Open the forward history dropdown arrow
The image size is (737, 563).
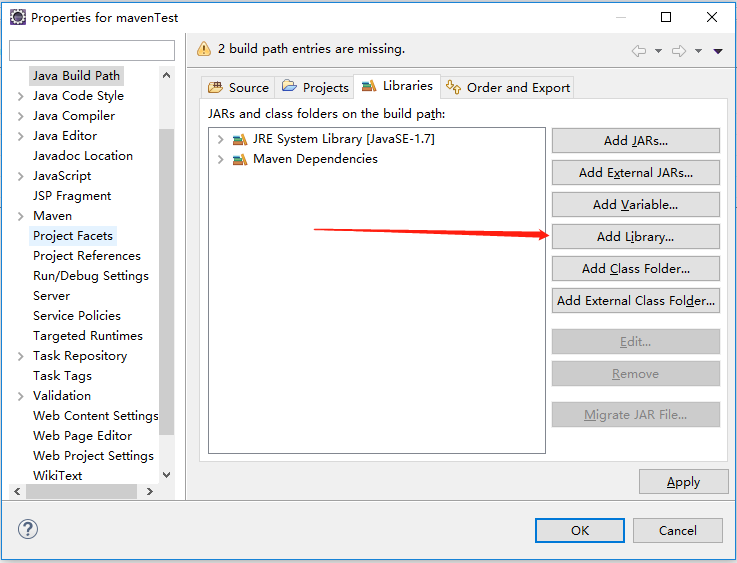point(698,51)
